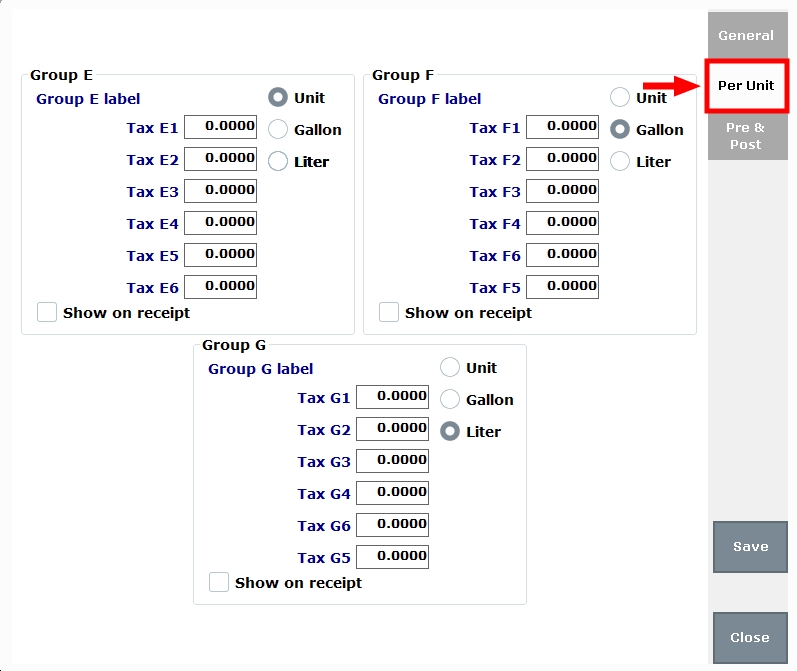Click the Tax G1 label

point(324,398)
